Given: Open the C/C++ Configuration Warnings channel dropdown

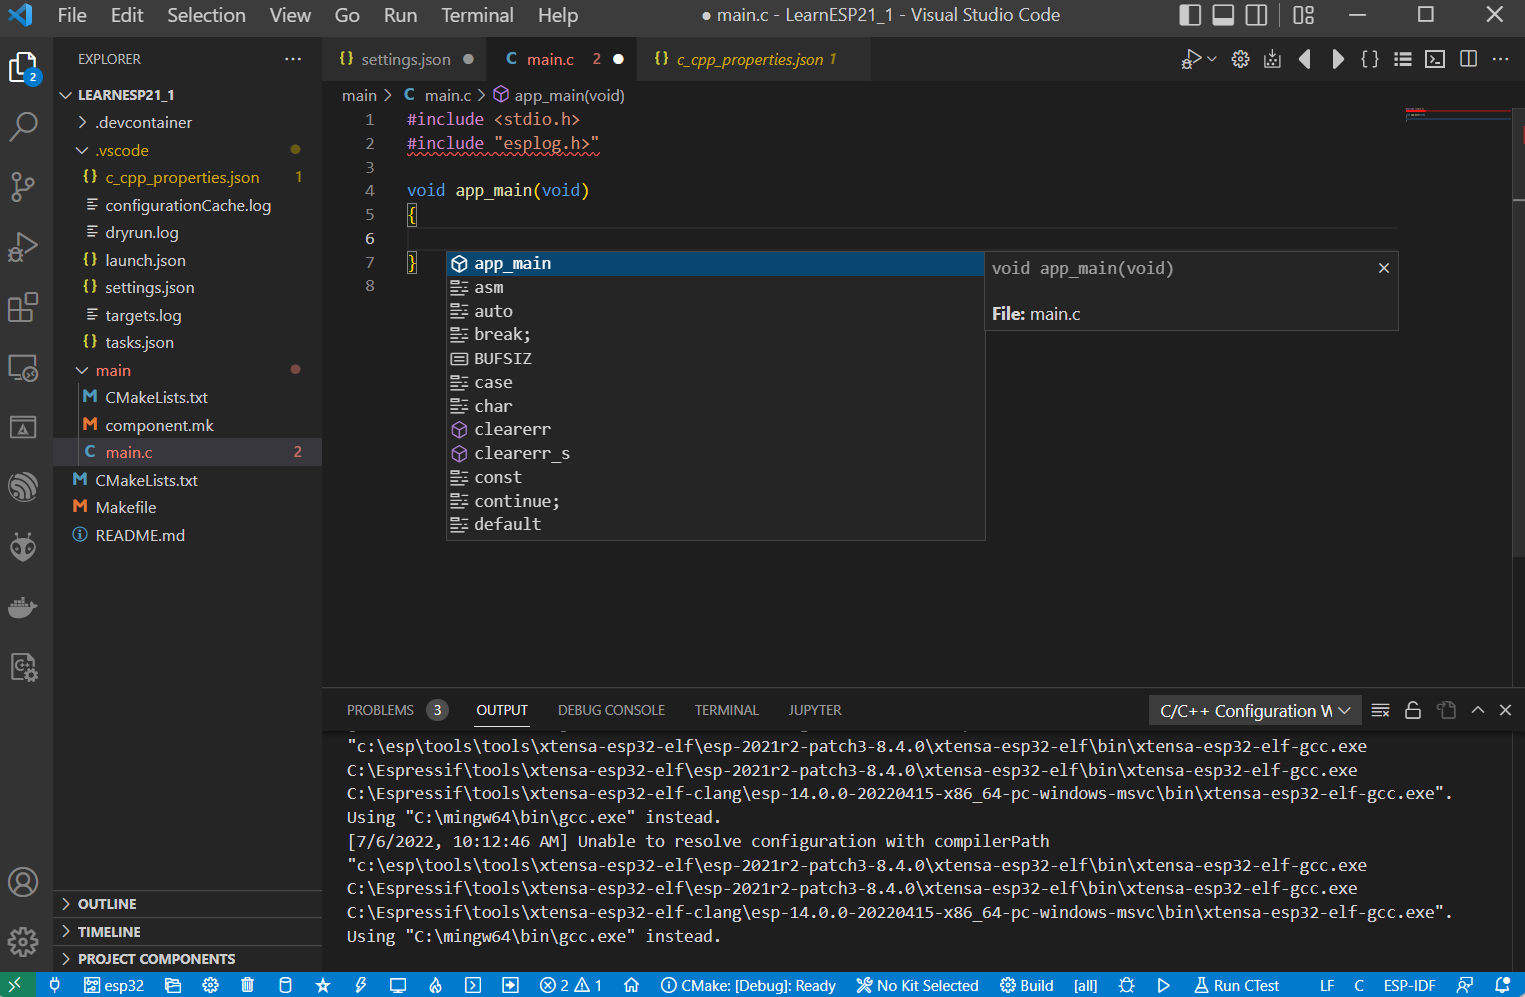Looking at the screenshot, I should (1254, 710).
